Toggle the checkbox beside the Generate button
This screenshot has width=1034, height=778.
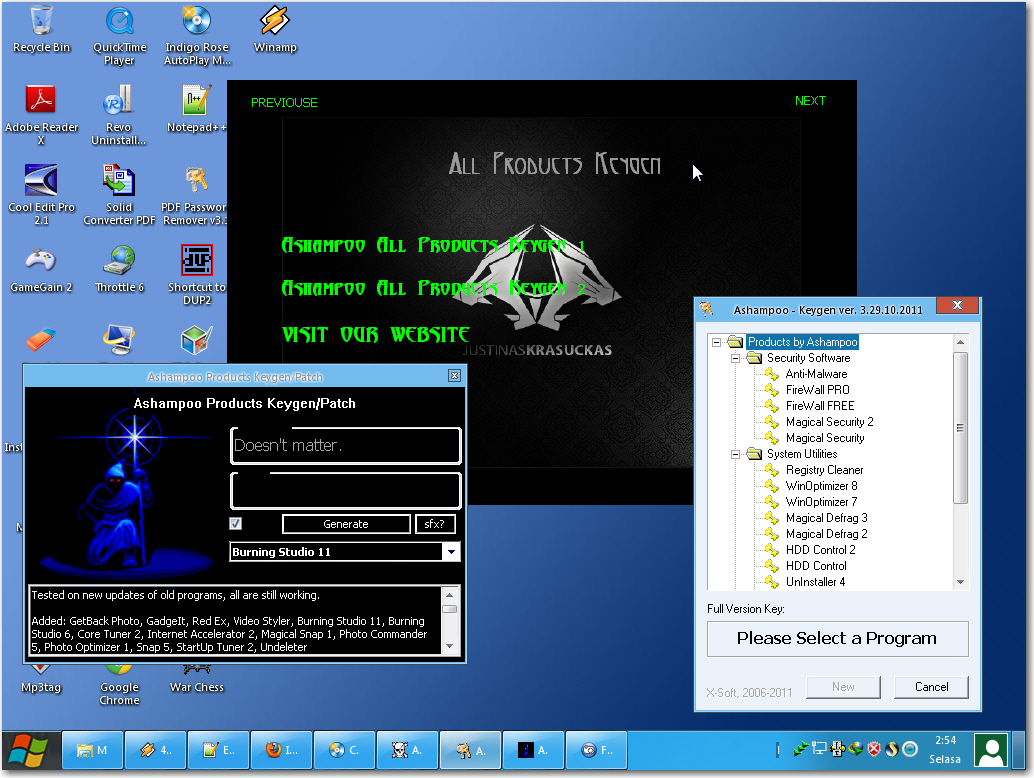[235, 524]
